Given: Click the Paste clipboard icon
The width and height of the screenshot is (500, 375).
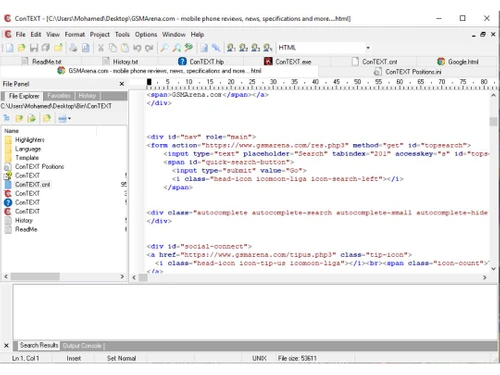Looking at the screenshot, I should (x=125, y=48).
